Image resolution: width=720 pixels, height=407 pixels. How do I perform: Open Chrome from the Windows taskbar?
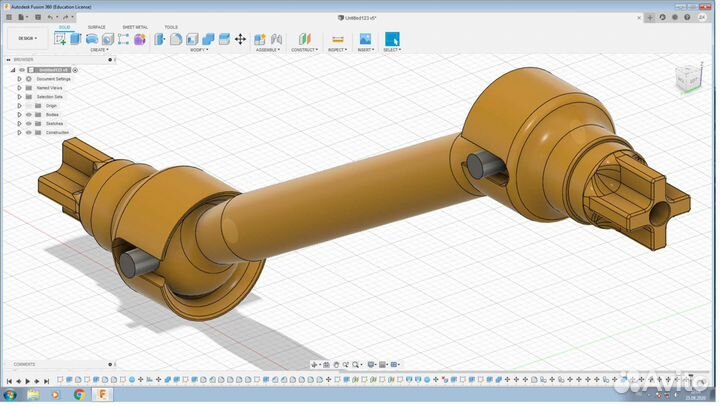point(79,395)
